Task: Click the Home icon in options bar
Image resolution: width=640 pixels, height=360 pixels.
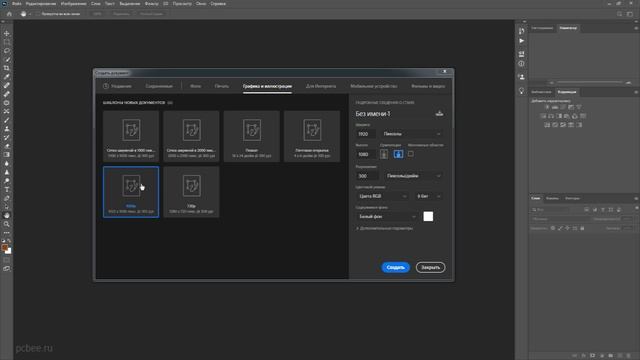Action: pos(9,13)
